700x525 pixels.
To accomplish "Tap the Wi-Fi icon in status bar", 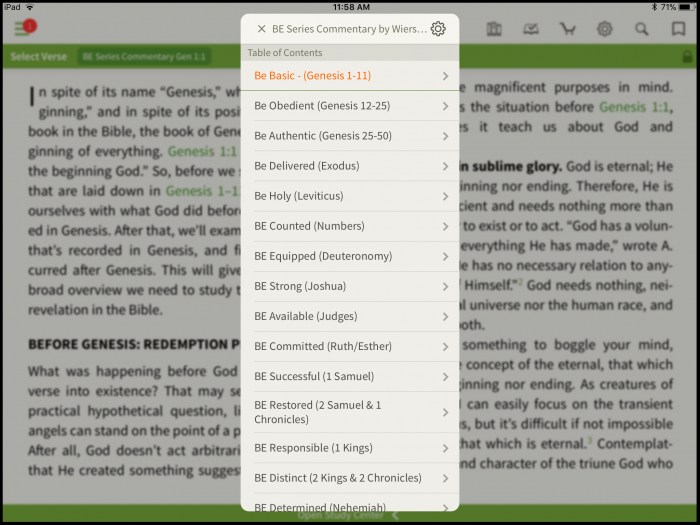I will click(30, 7).
